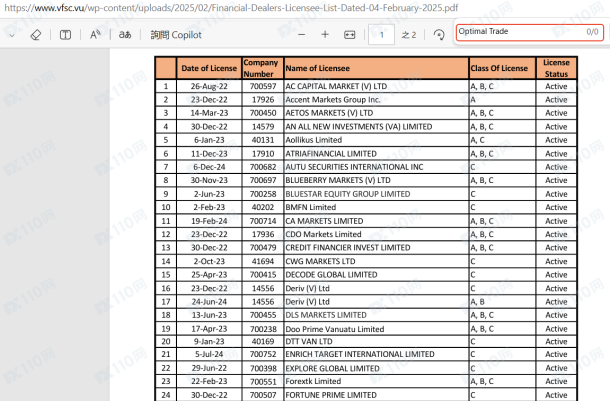Select DTT VAN LTD cell
This screenshot has width=610, height=401.
376,341
